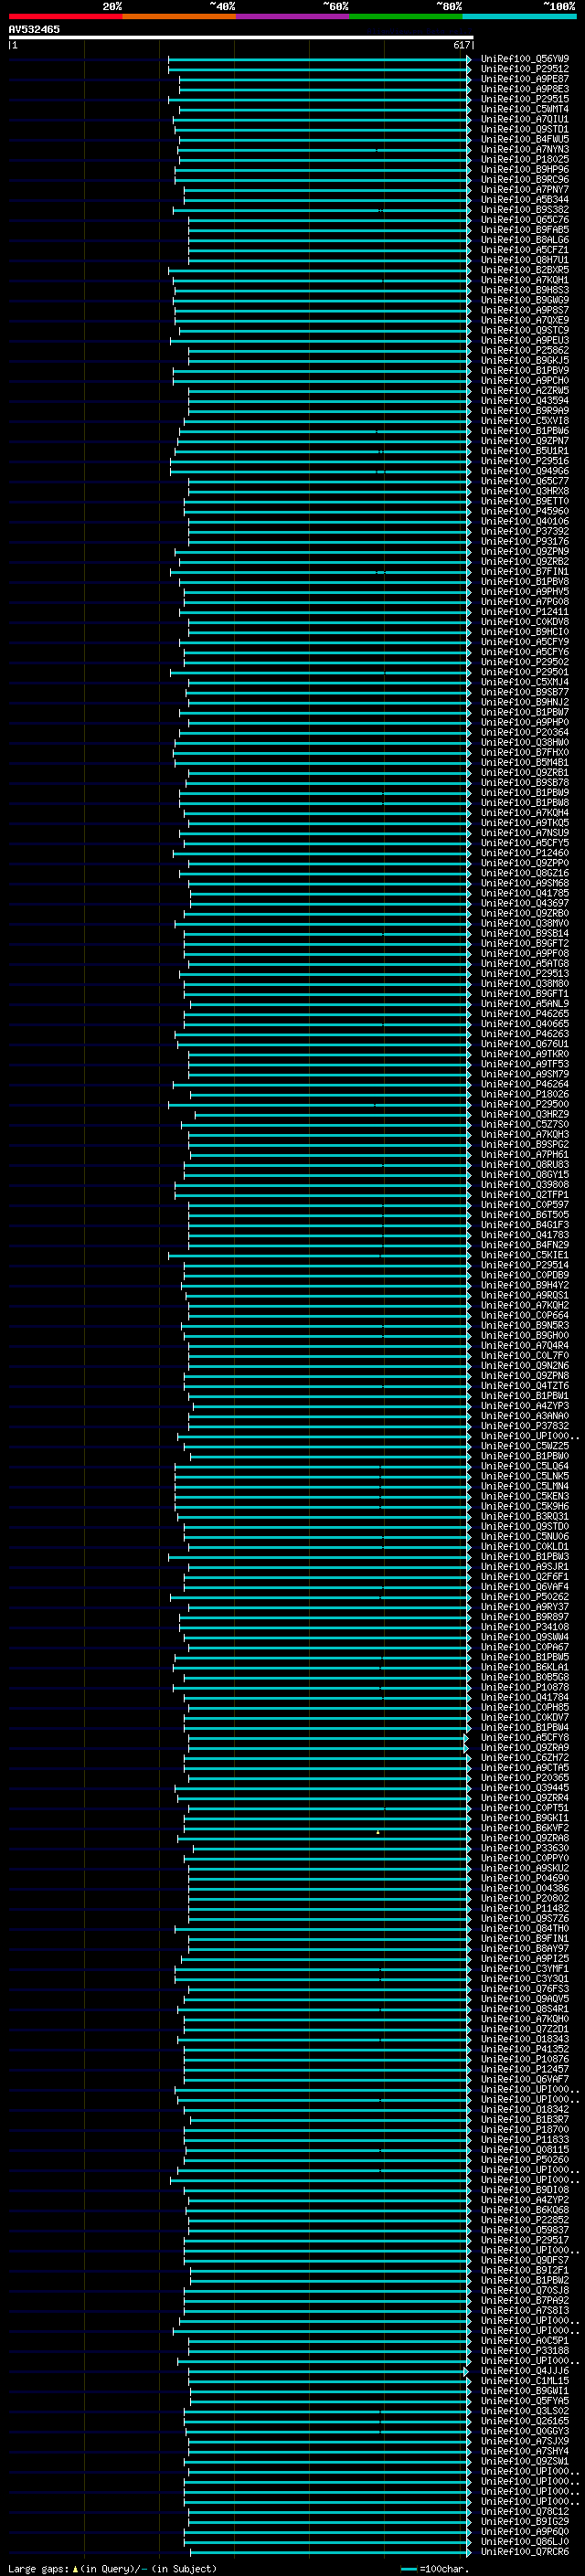Click hit name UniRef100_C0P597
The image size is (585, 2576).
(x=525, y=1205)
